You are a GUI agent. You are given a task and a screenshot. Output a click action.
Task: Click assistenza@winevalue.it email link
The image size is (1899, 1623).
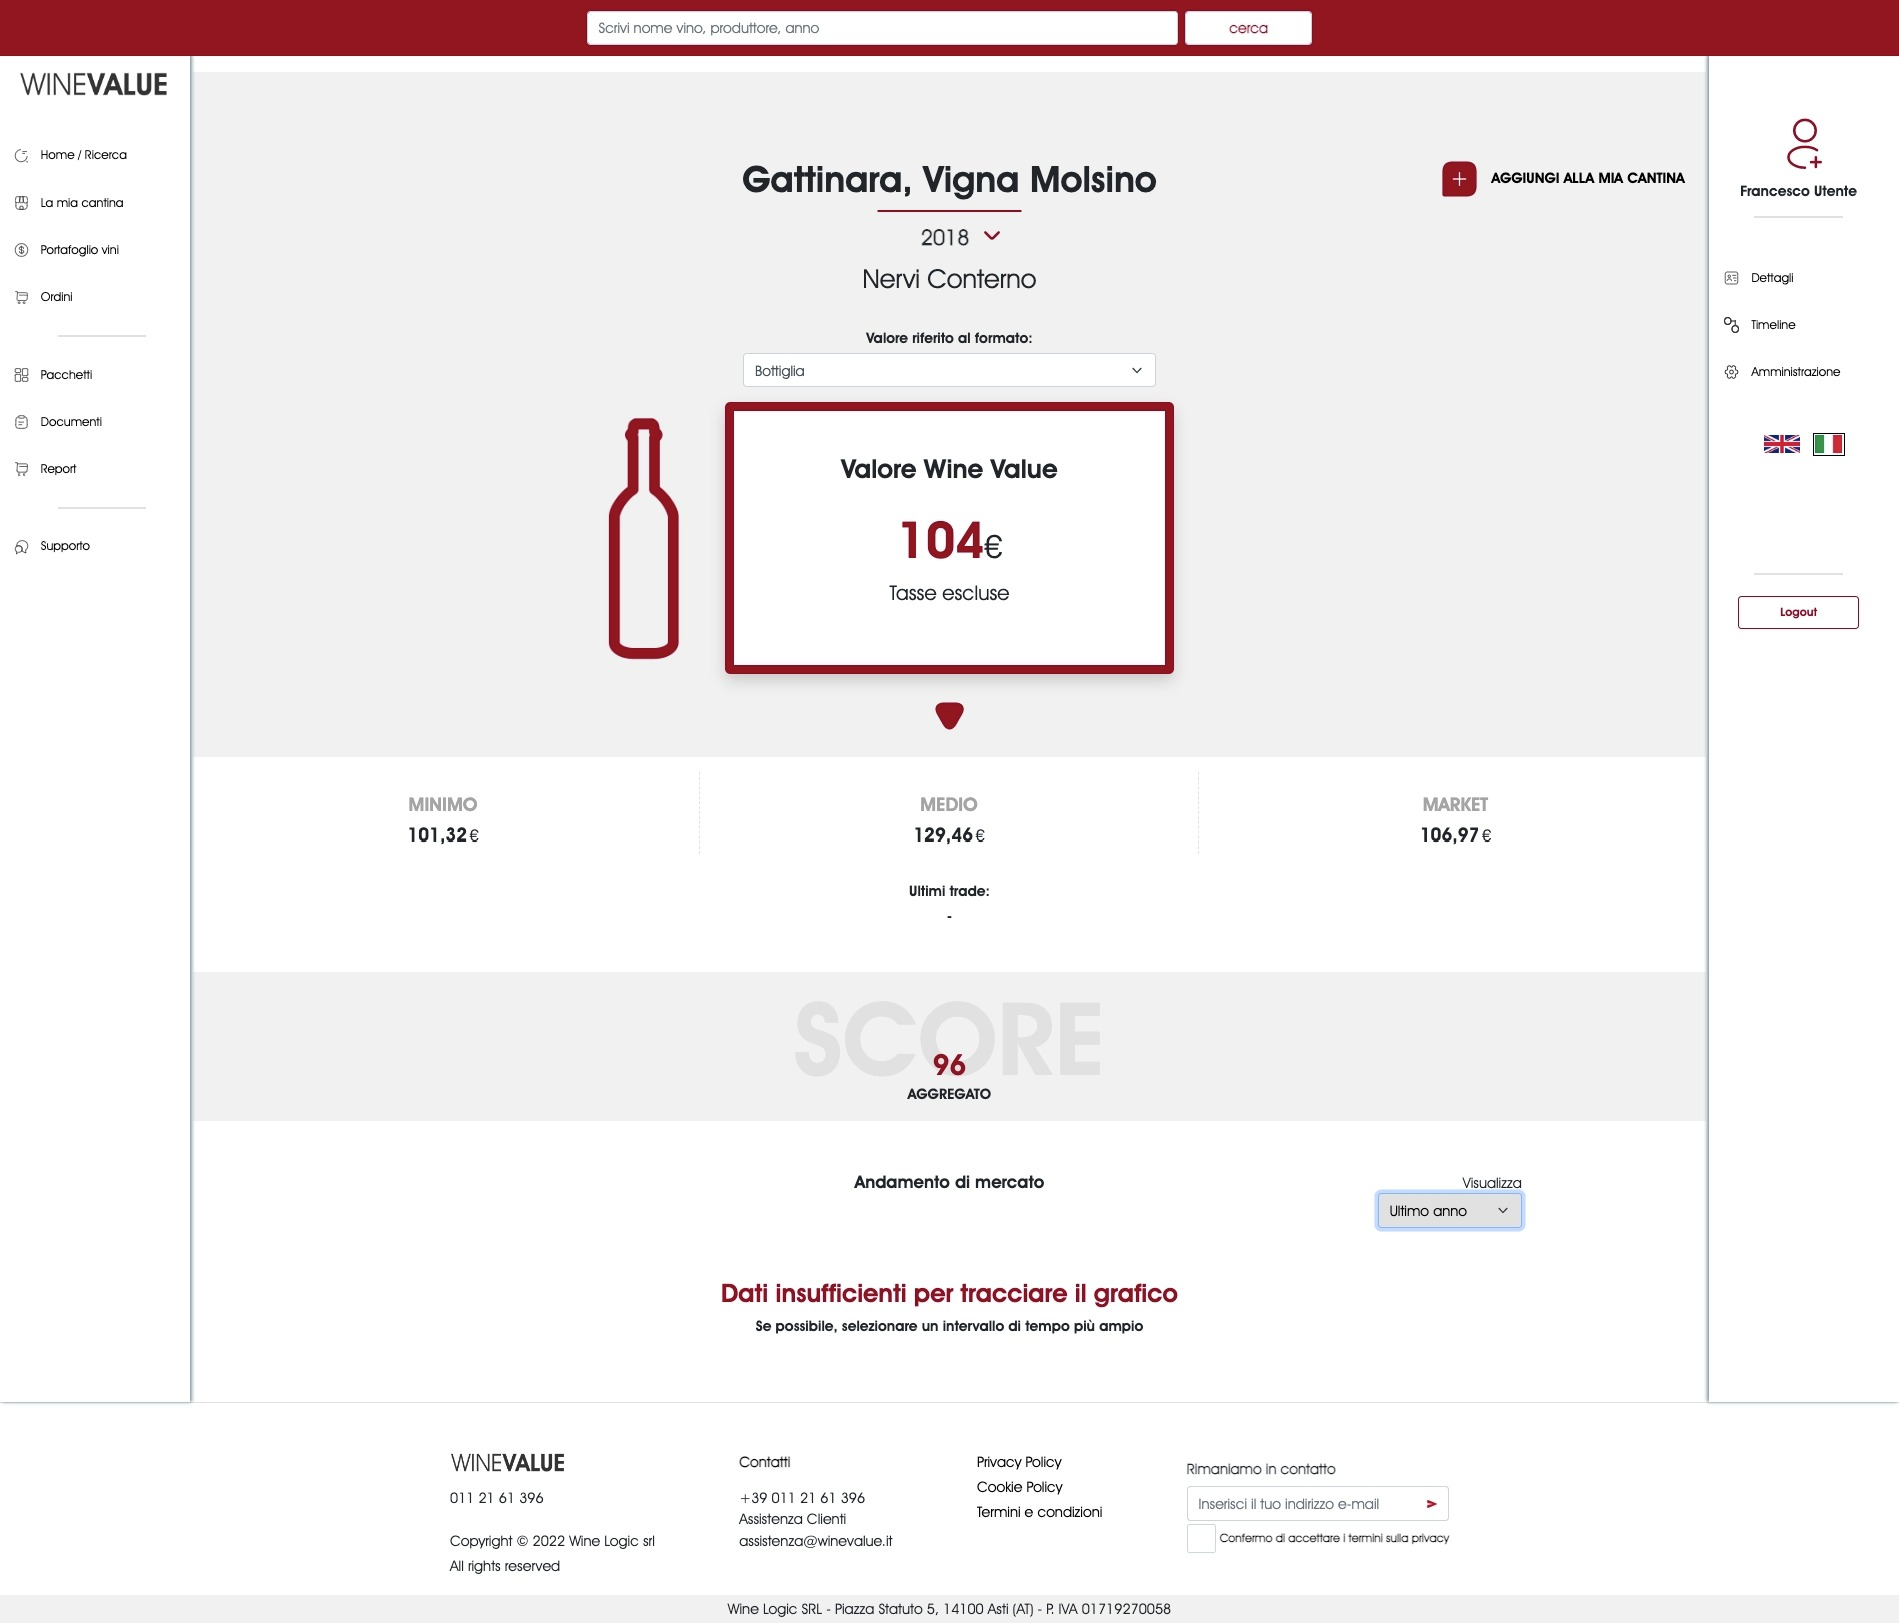(815, 1541)
